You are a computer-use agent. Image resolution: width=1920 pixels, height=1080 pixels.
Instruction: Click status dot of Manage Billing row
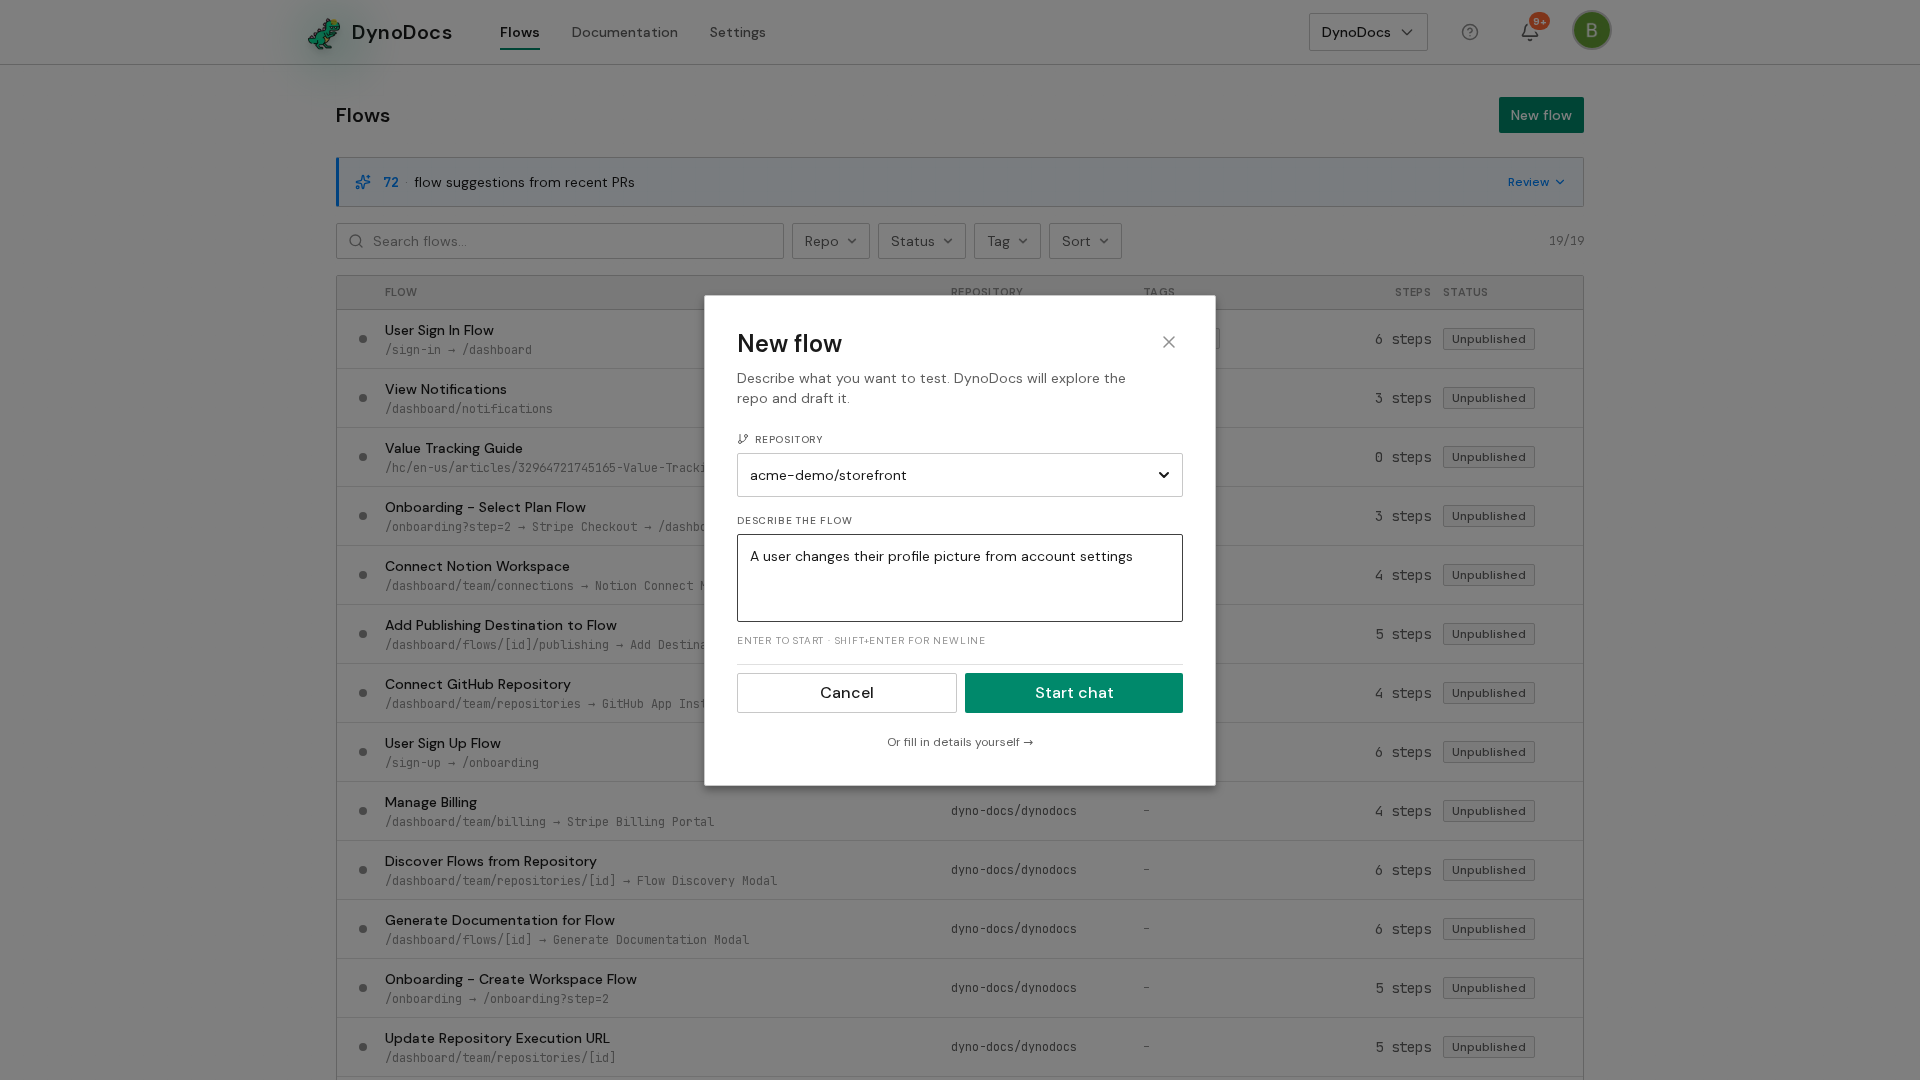tap(363, 811)
